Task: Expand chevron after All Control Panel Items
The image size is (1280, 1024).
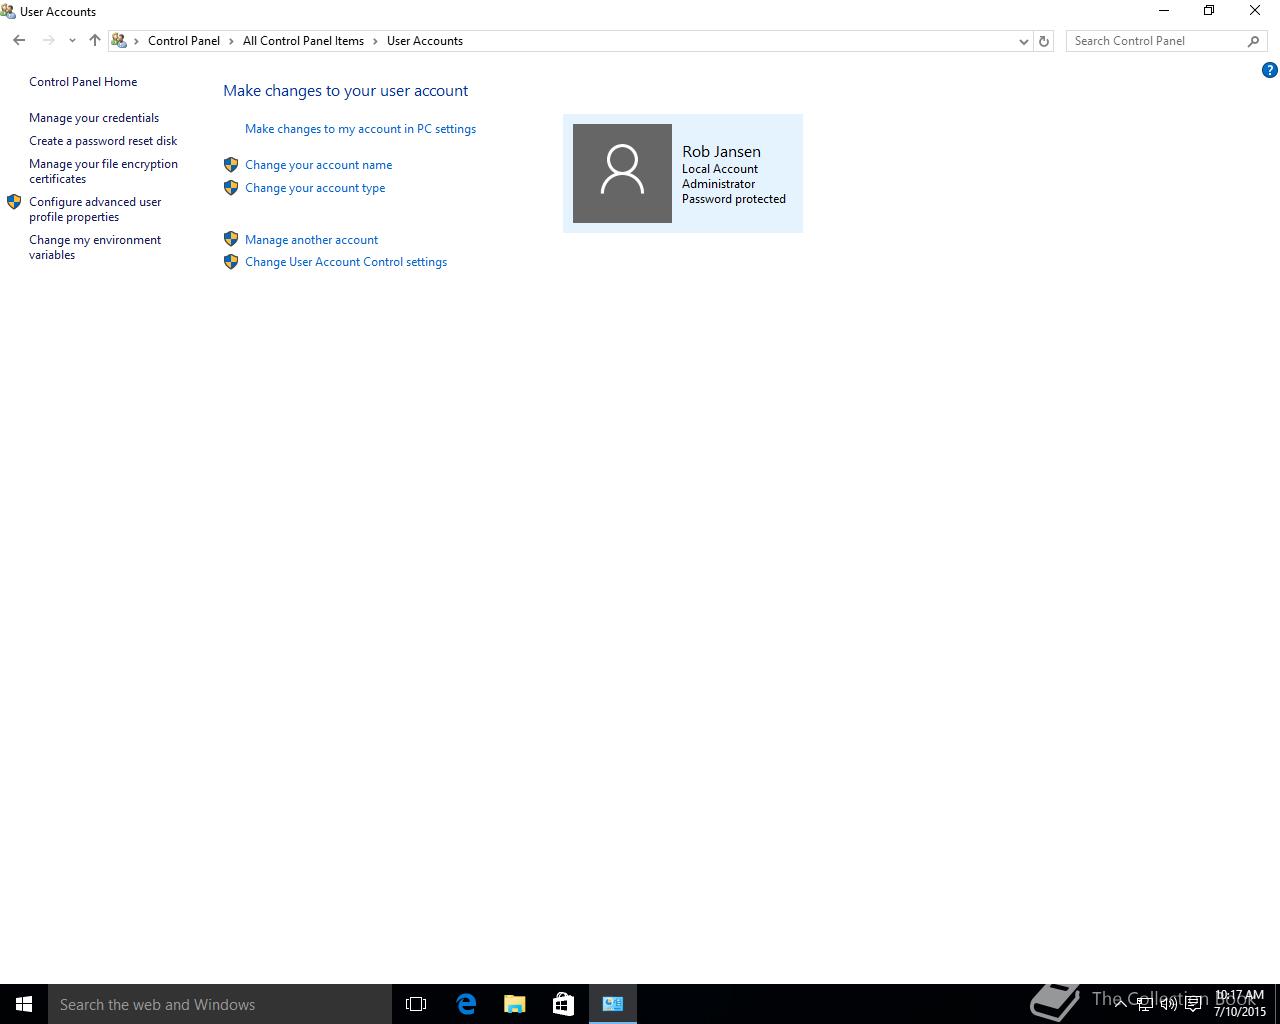Action: [376, 41]
